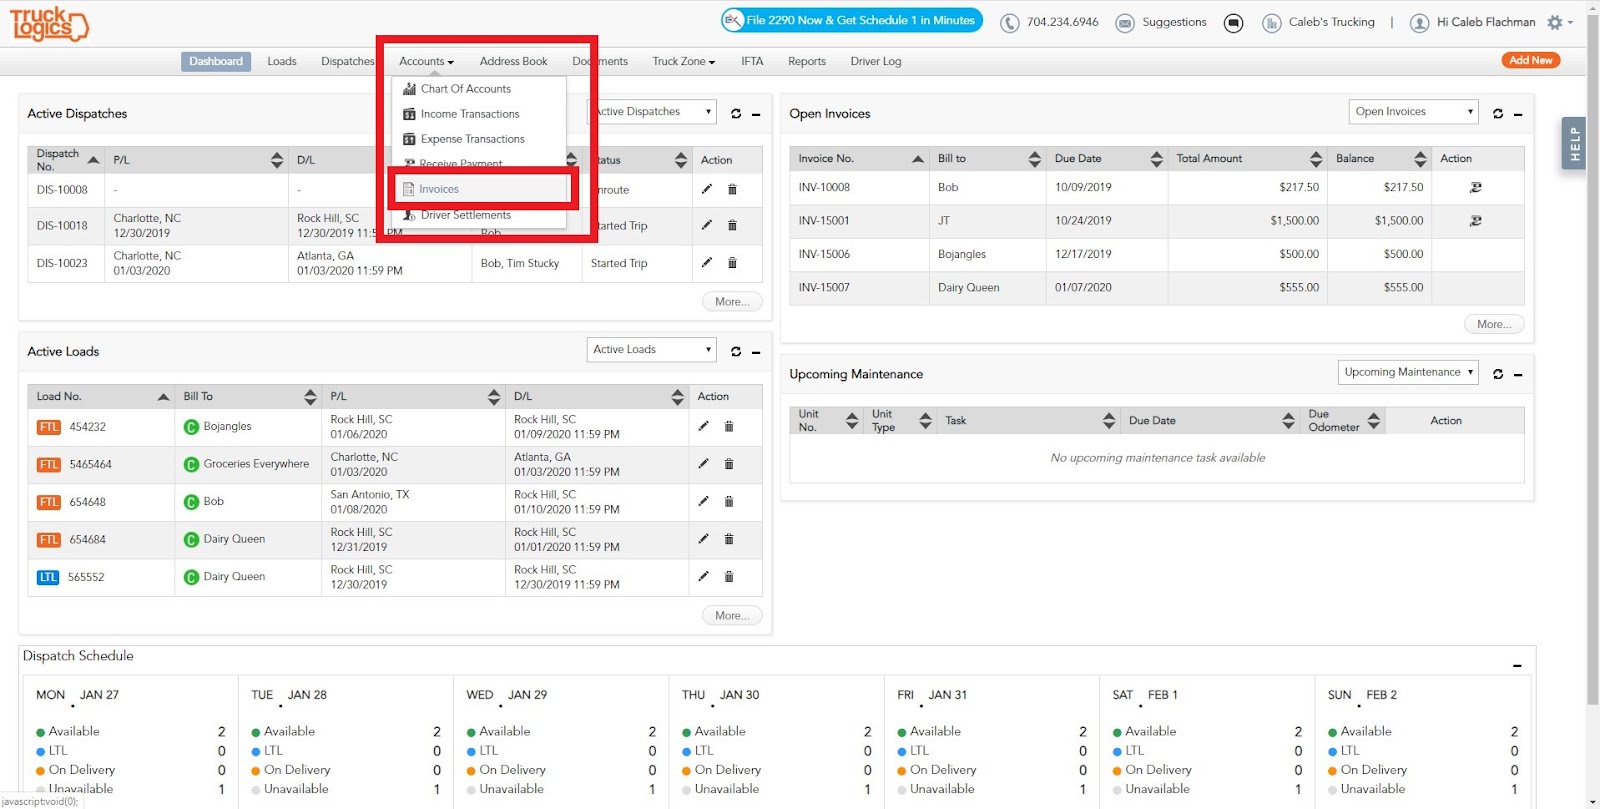Open the HELP side tab
Screen dimensions: 1600x809
coord(1573,143)
